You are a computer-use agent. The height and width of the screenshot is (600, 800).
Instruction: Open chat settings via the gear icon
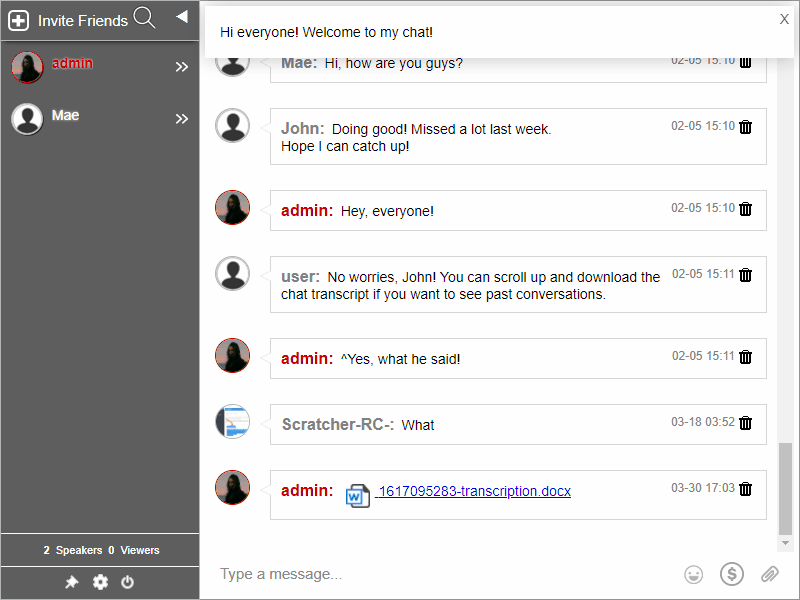[99, 581]
